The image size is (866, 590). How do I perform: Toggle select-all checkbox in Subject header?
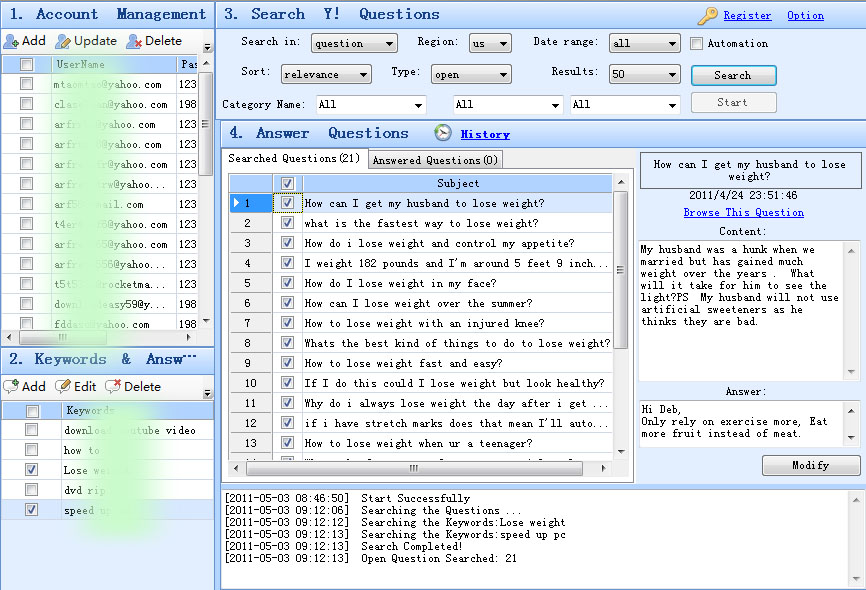[x=287, y=183]
